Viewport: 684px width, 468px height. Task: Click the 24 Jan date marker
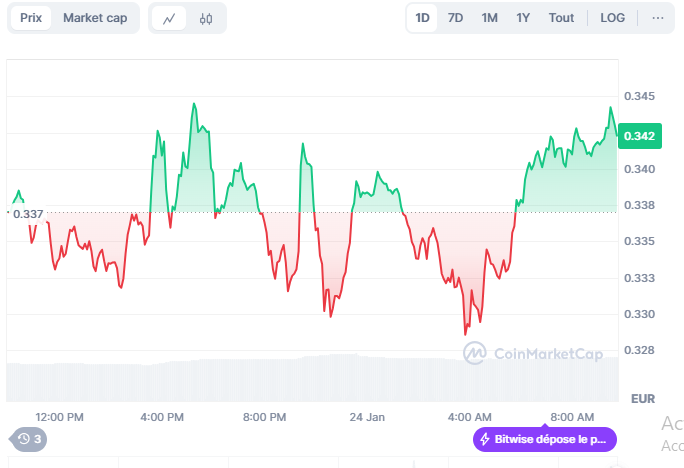[x=367, y=416]
